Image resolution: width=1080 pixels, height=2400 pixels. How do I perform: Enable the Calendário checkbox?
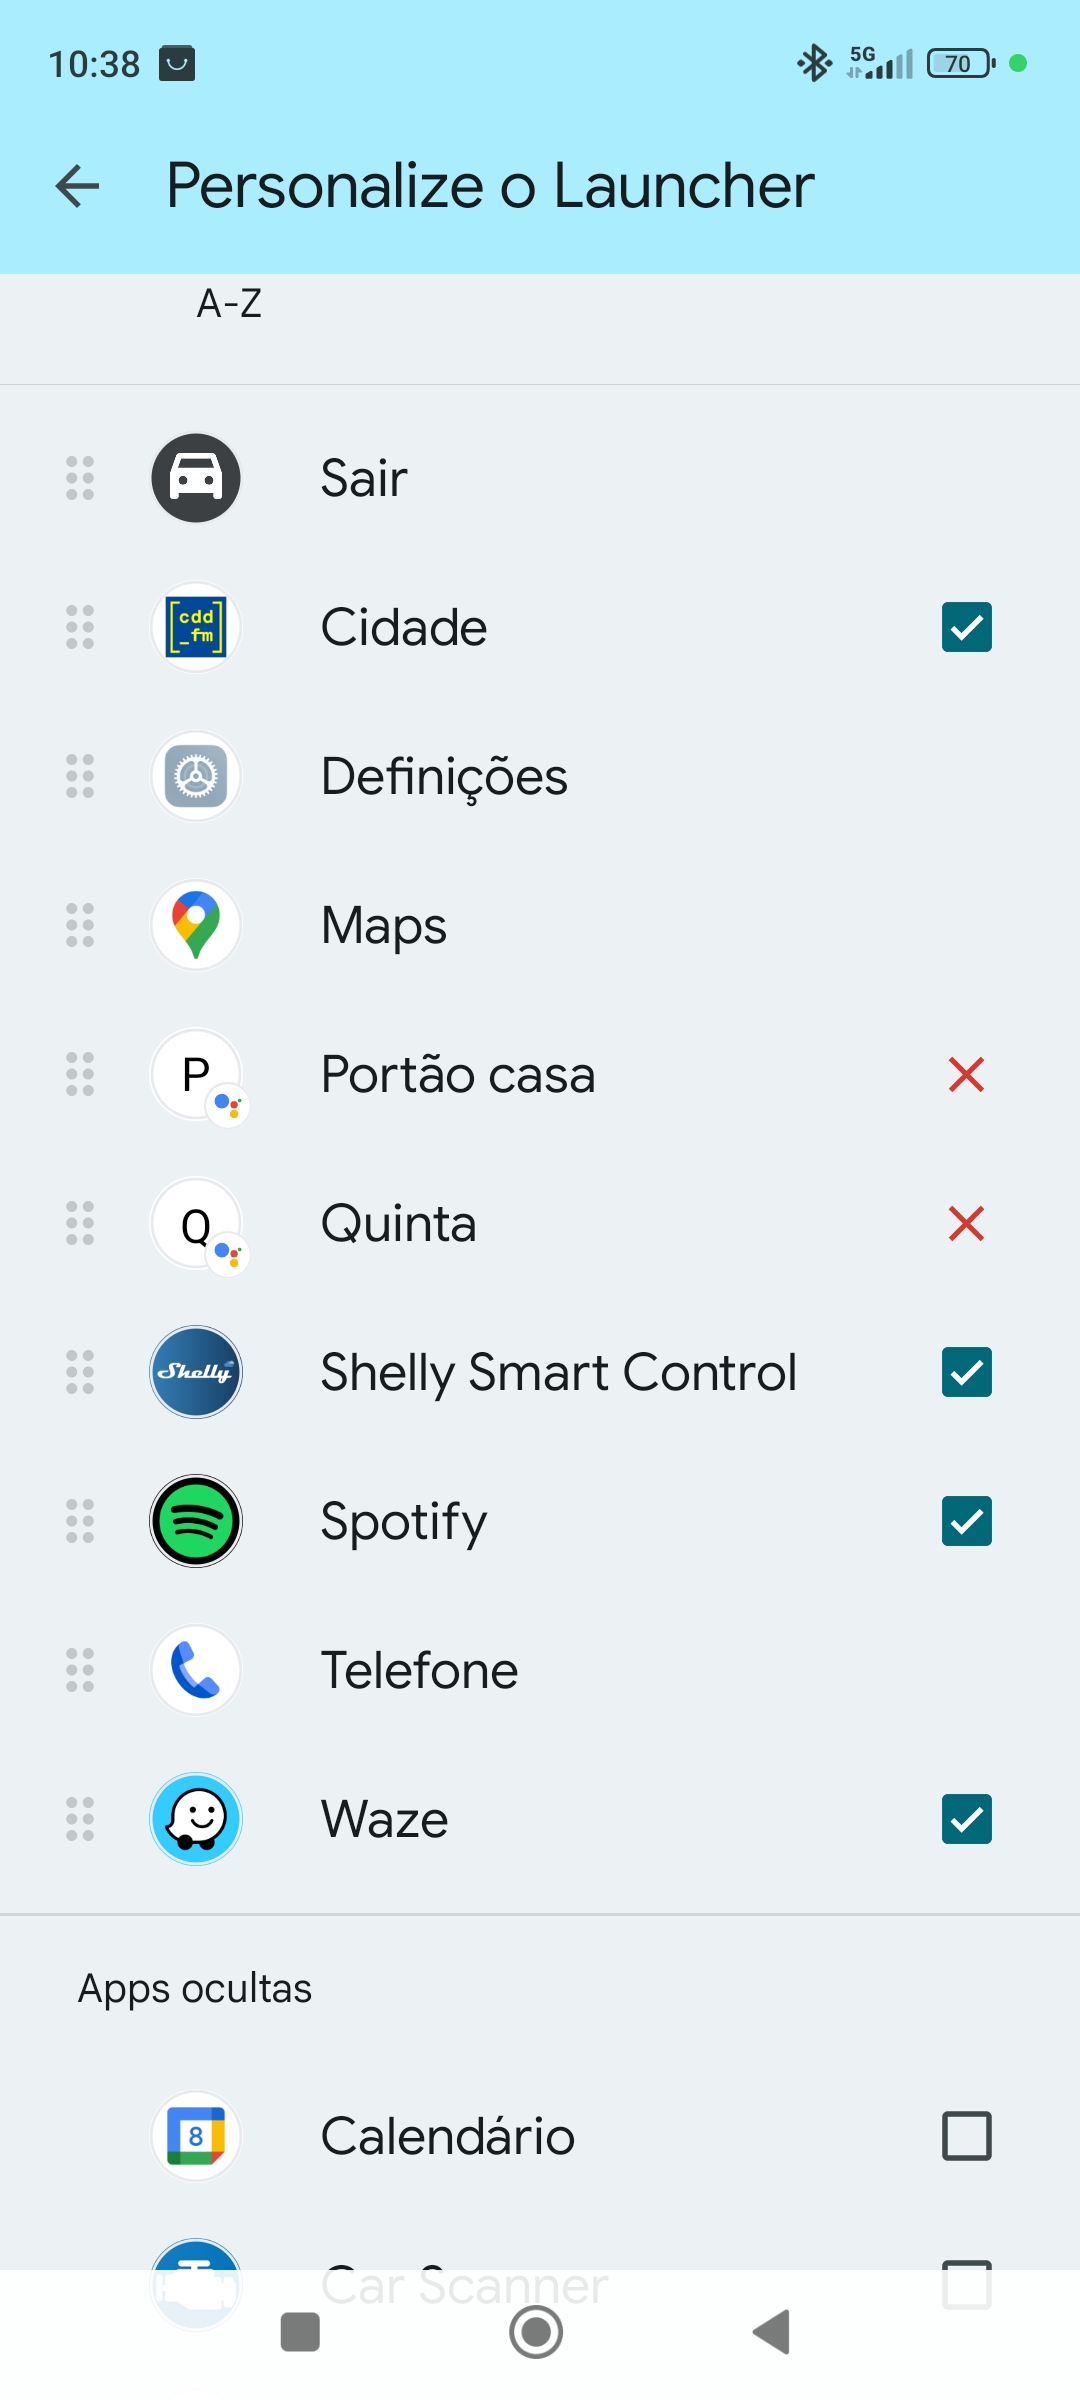[x=966, y=2136]
